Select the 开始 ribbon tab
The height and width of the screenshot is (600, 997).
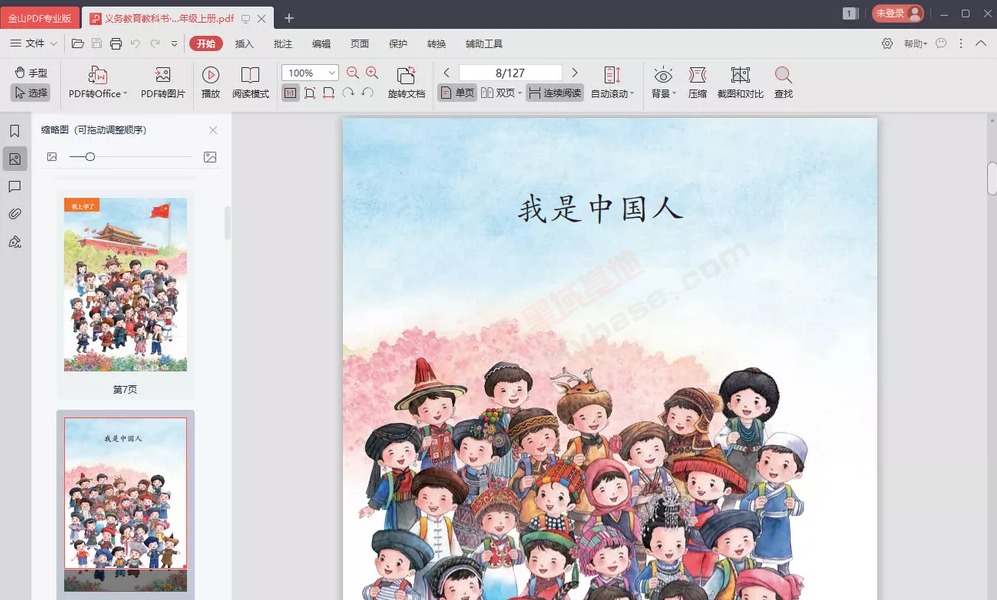[x=206, y=43]
